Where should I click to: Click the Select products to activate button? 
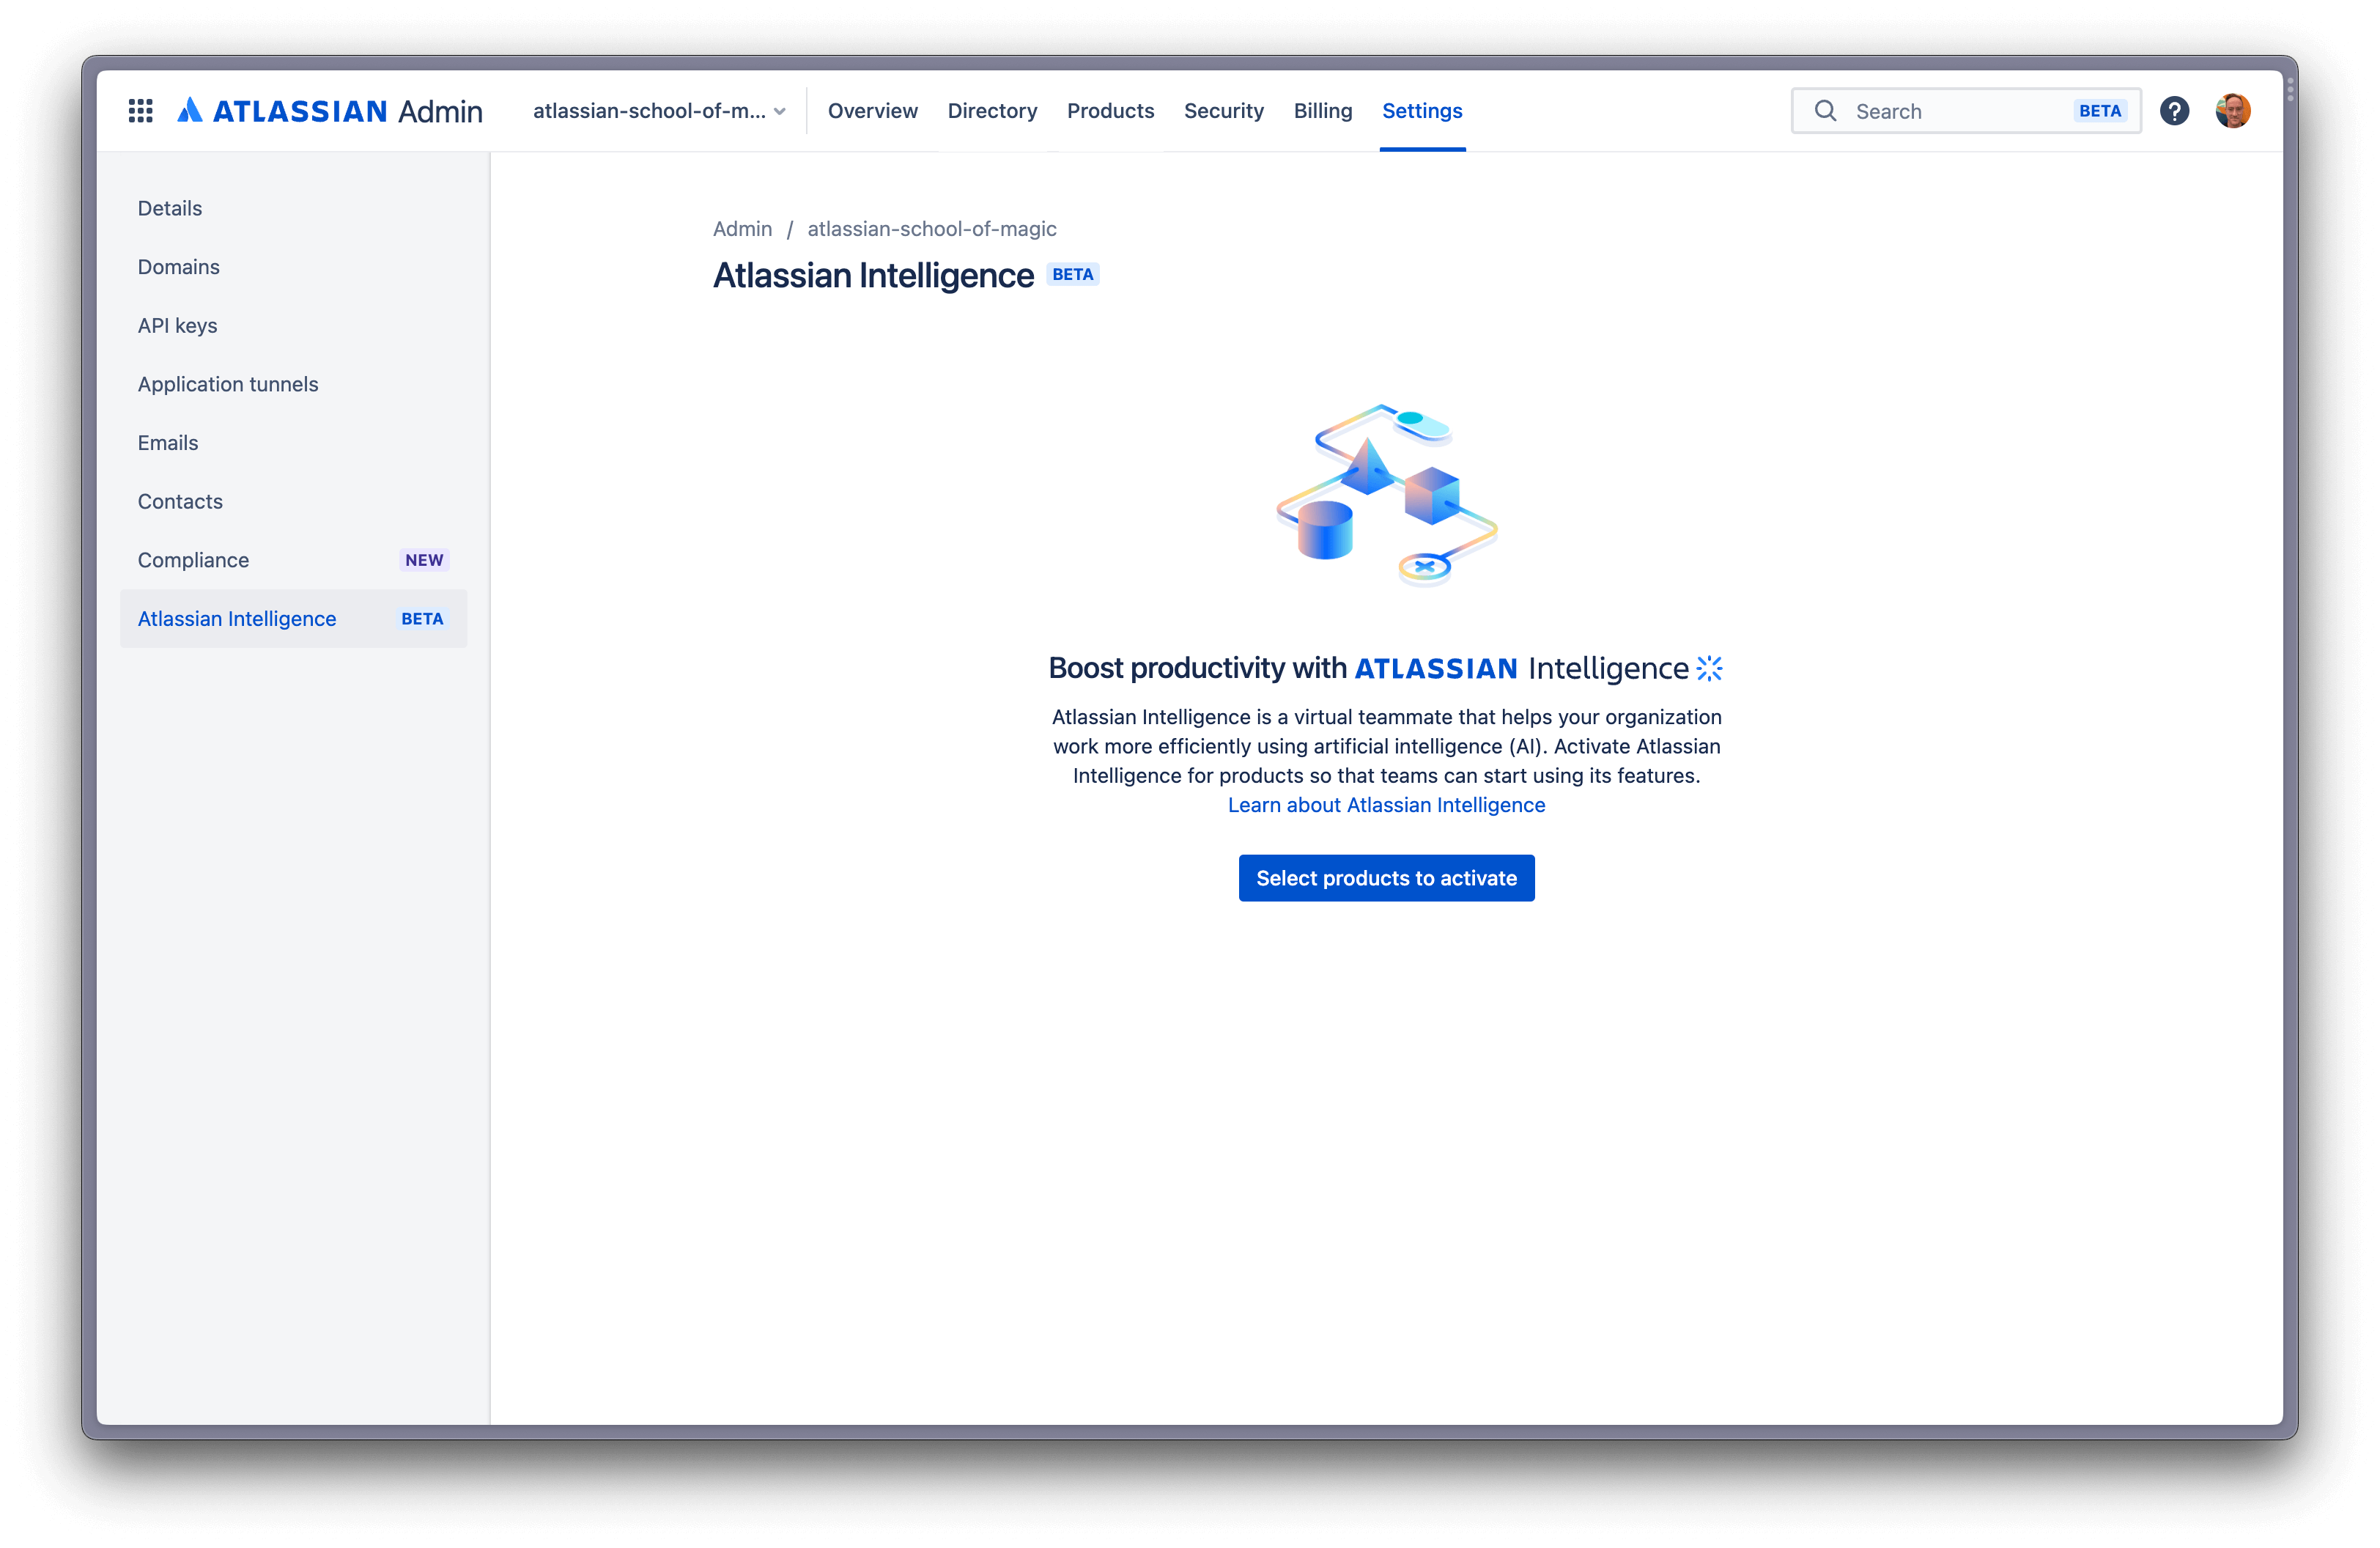(x=1386, y=877)
